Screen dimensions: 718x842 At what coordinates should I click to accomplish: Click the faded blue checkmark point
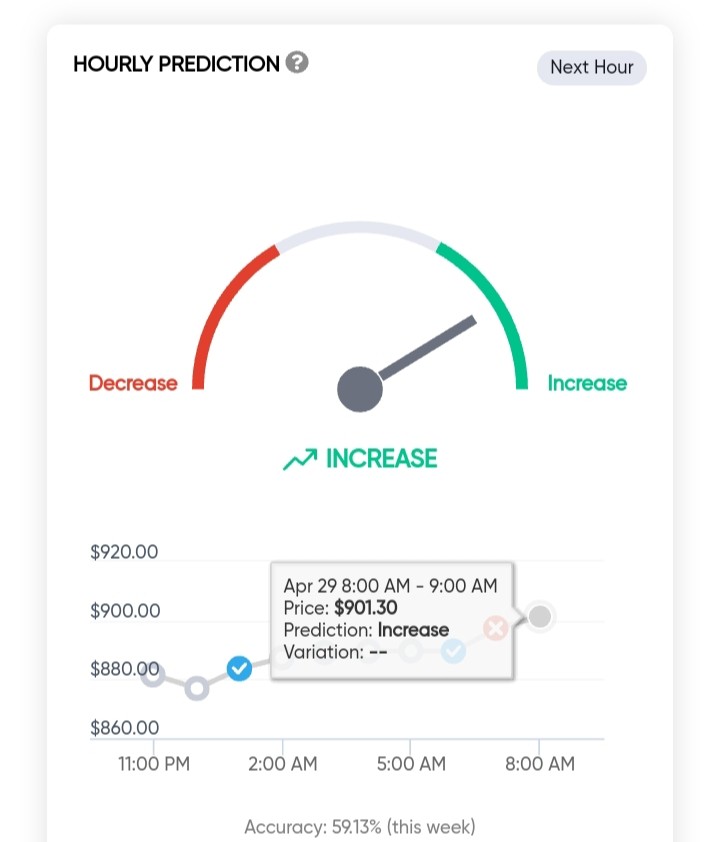(453, 651)
